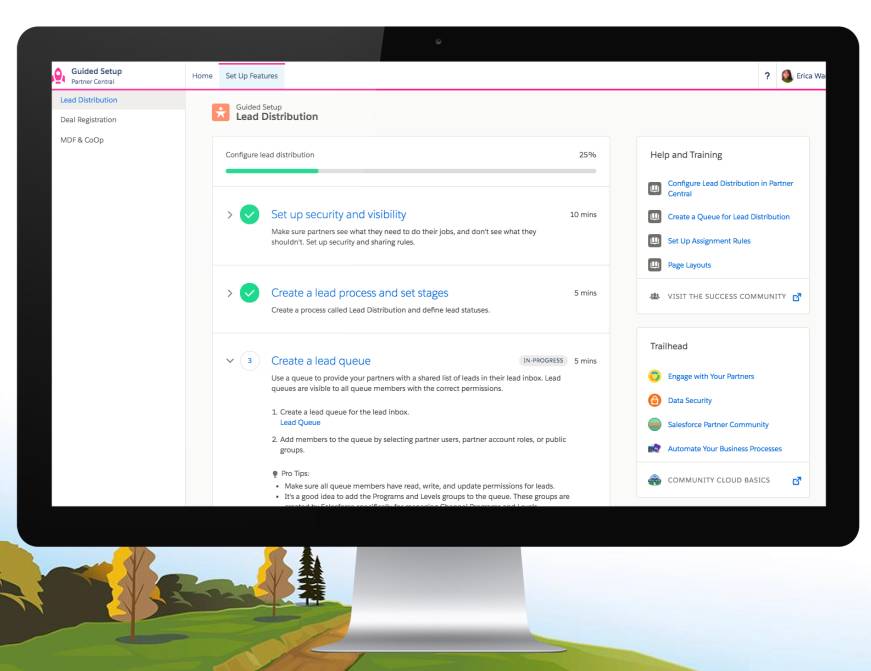Open the Page Layouts help link

pos(689,265)
